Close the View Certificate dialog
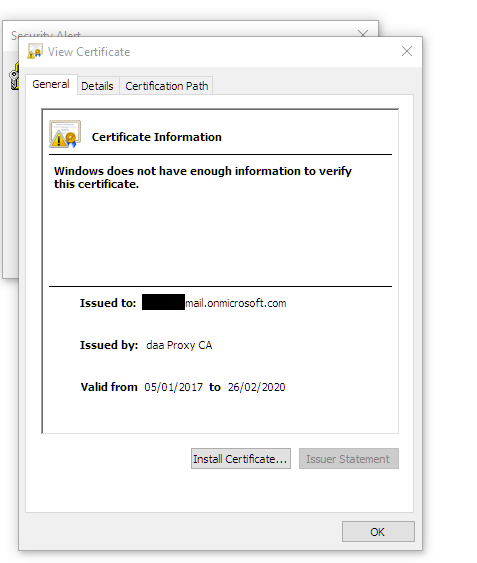Image resolution: width=477 pixels, height=563 pixels. coord(407,51)
